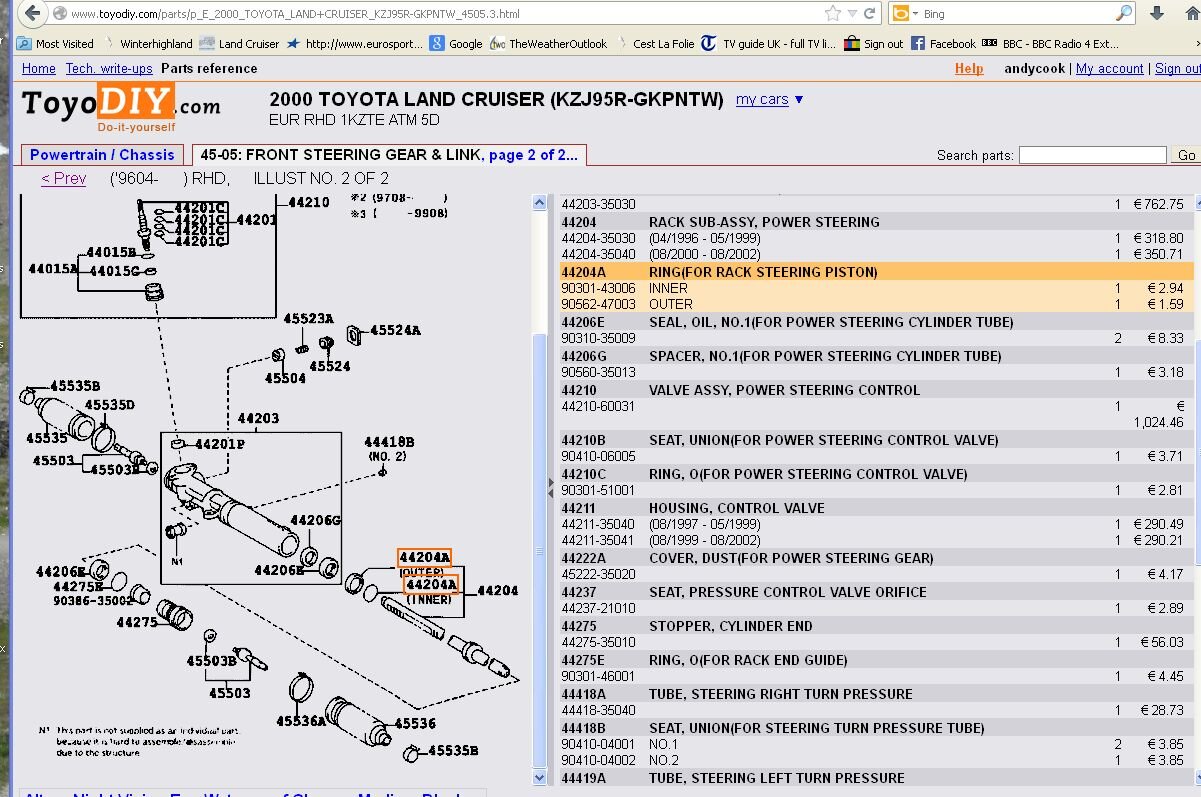
Task: Open the Land Cruiser bookmark
Action: (240, 44)
